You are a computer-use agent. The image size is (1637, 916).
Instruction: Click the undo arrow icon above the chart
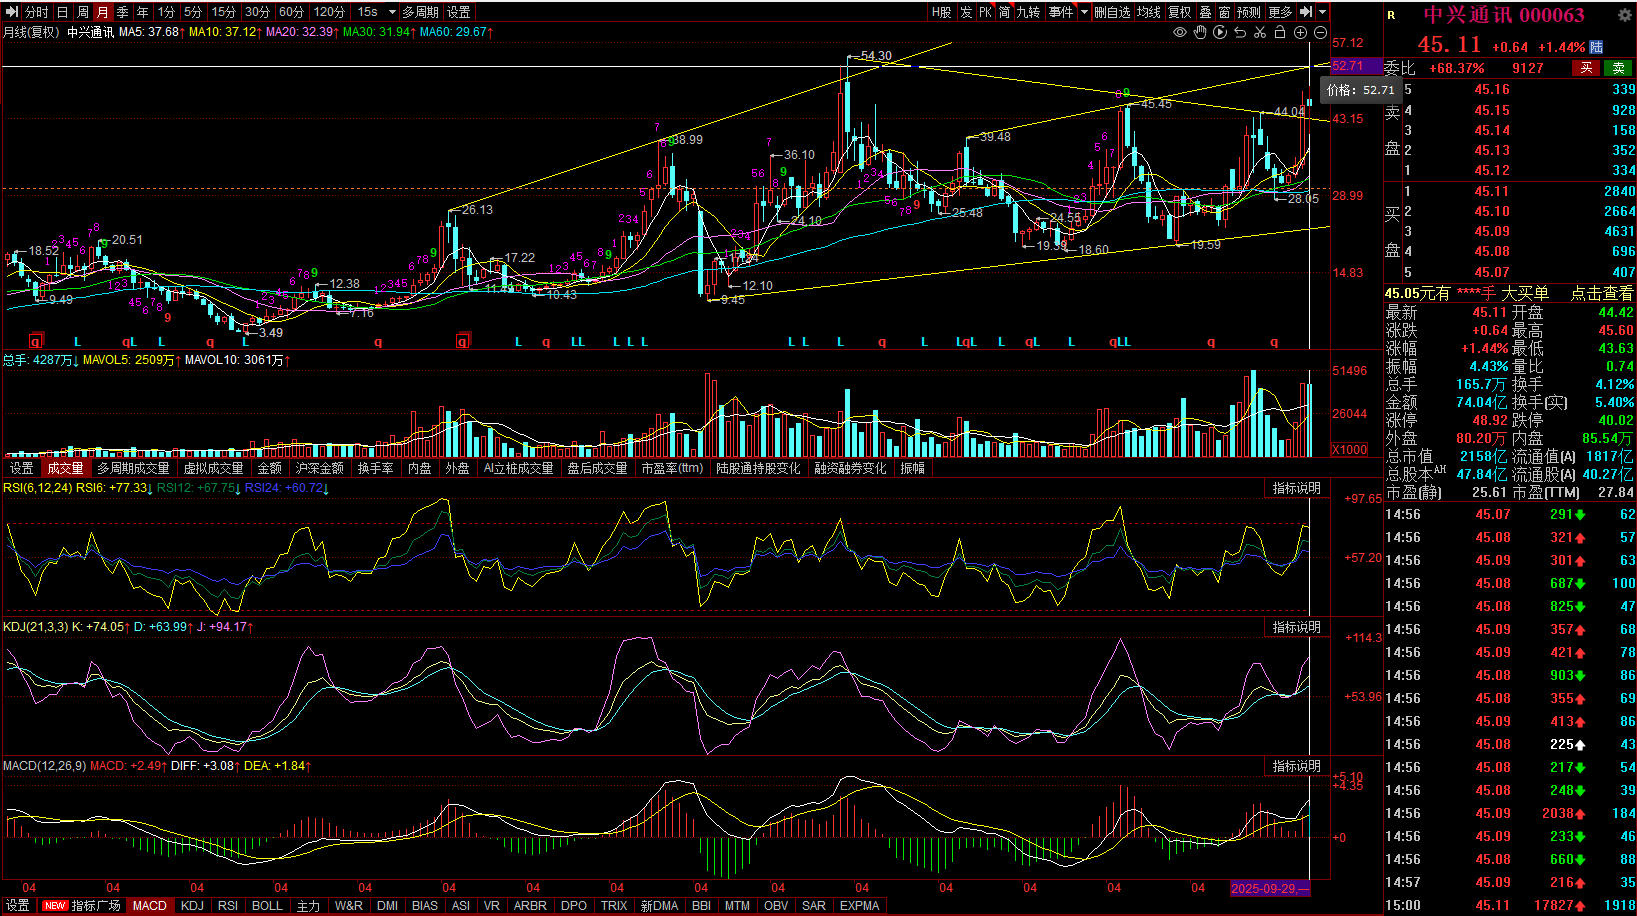[1240, 32]
